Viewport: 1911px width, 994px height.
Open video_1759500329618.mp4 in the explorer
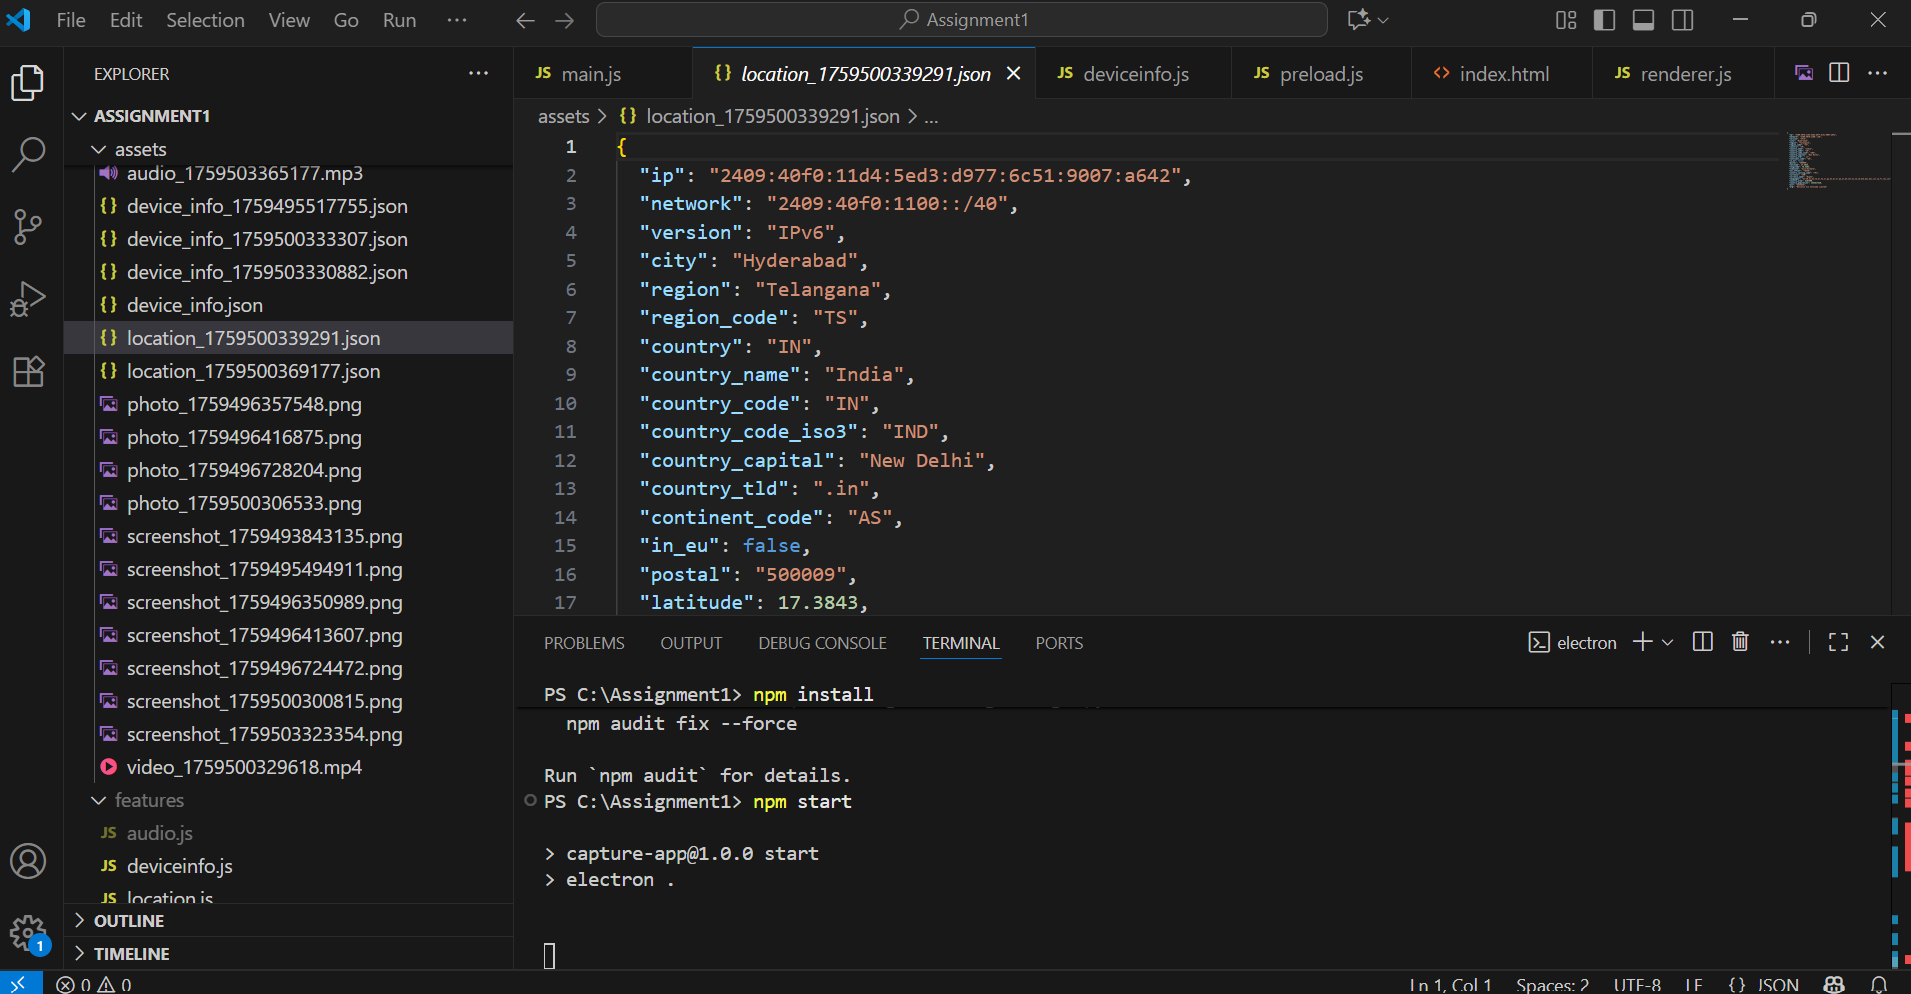pos(244,767)
